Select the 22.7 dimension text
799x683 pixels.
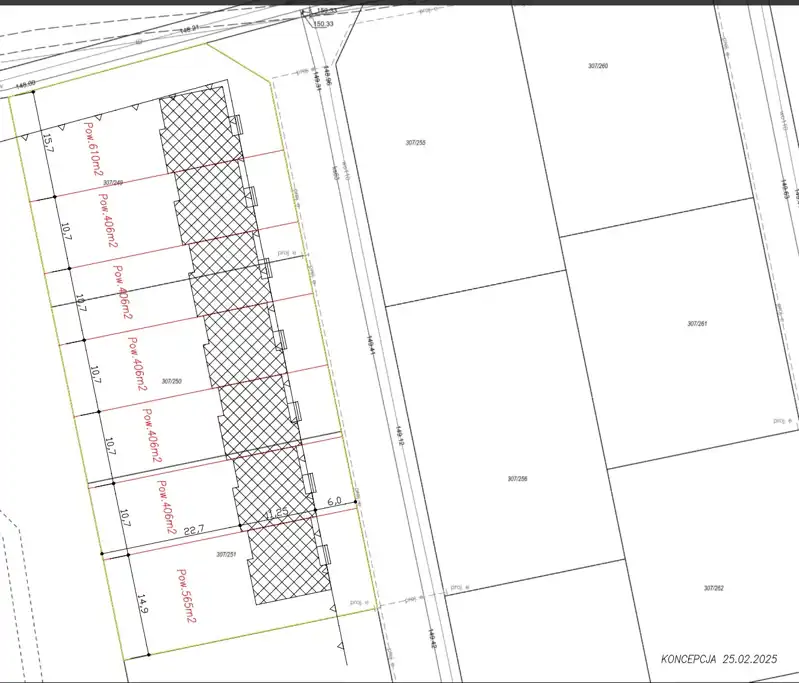(194, 530)
